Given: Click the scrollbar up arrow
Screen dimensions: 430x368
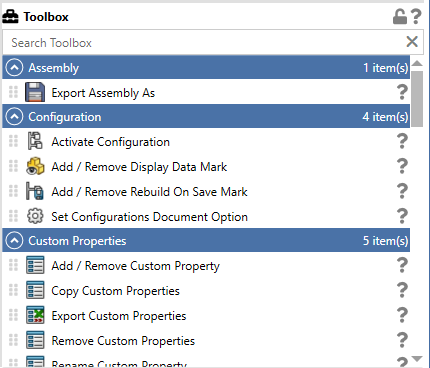Looking at the screenshot, I should click(x=417, y=63).
